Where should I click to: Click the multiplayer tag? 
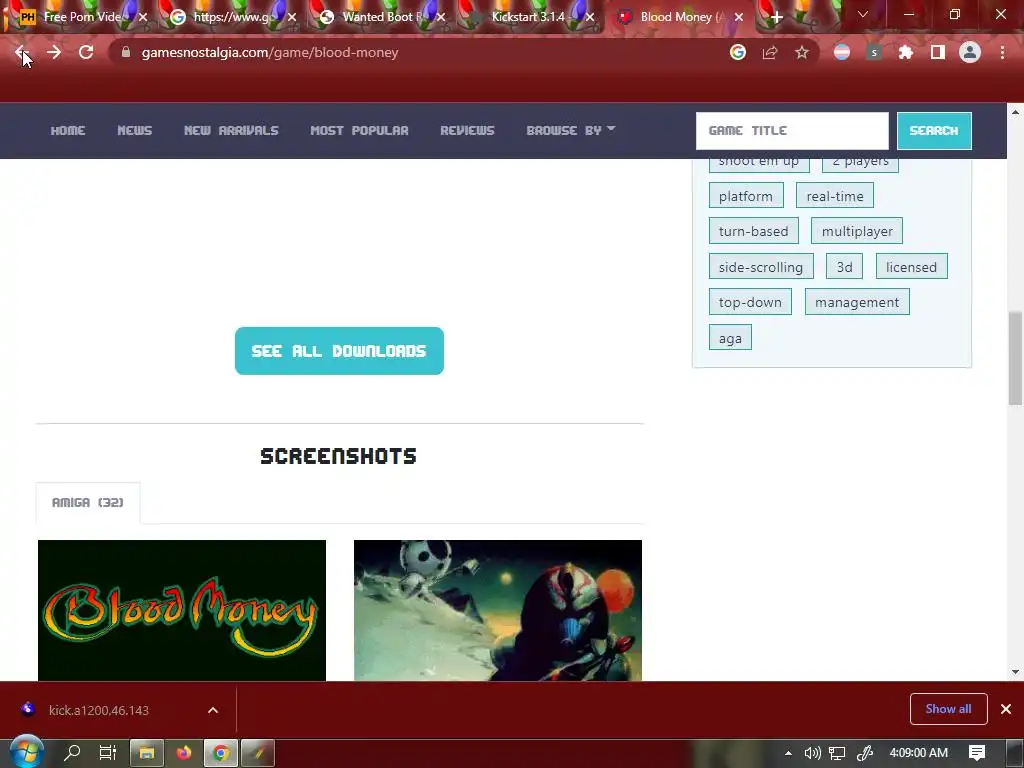tap(857, 231)
